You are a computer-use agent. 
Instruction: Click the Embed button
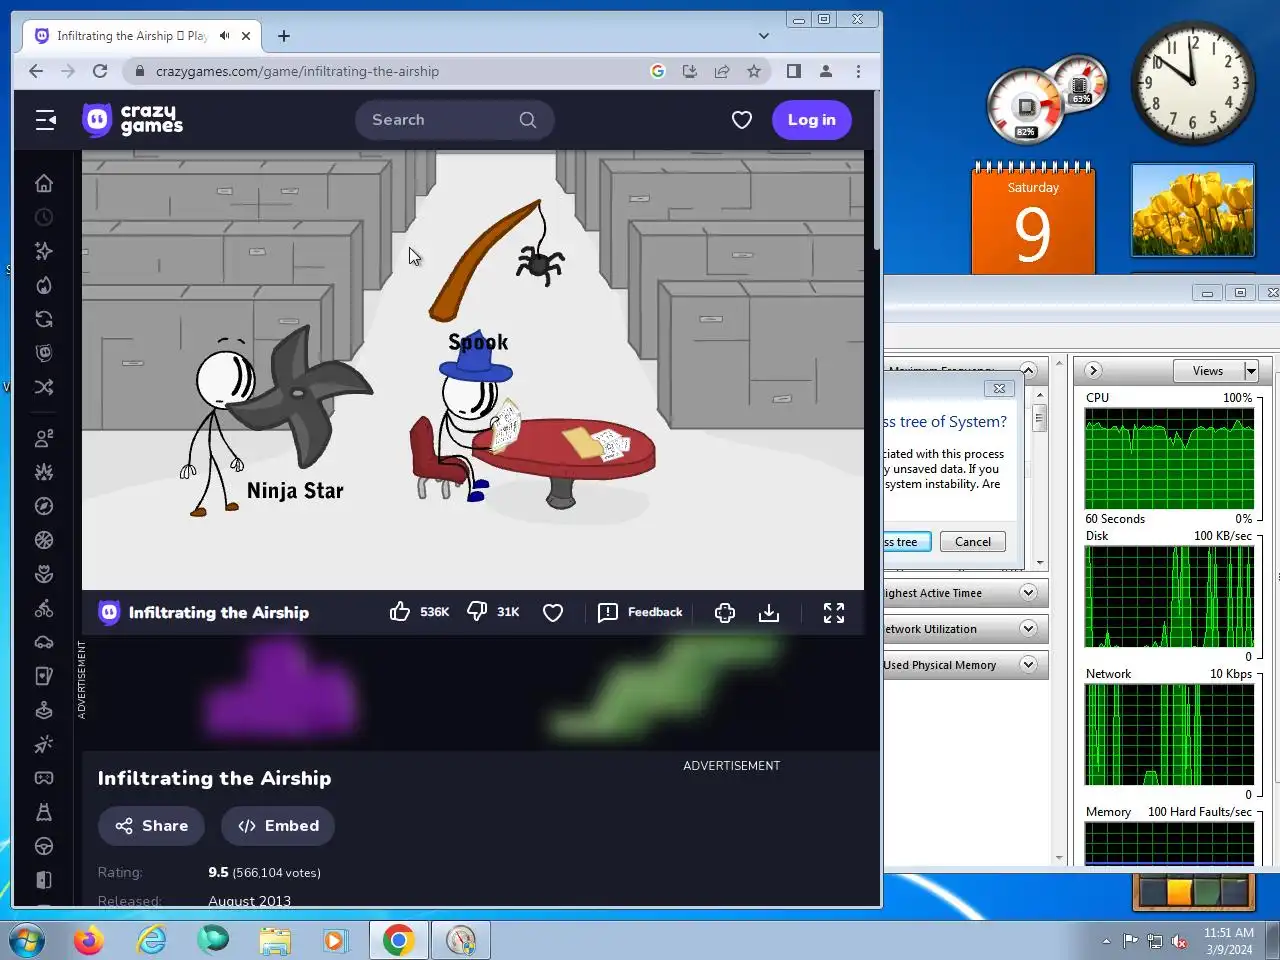click(277, 826)
